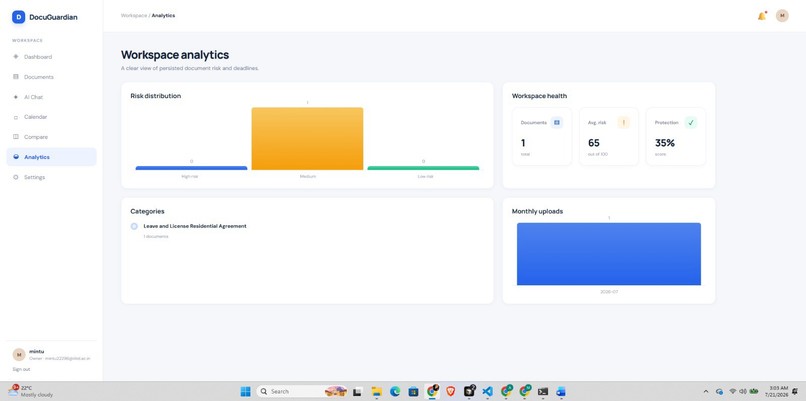Screen dimensions: 806x401
Task: Show hidden system tray icons
Action: click(706, 392)
